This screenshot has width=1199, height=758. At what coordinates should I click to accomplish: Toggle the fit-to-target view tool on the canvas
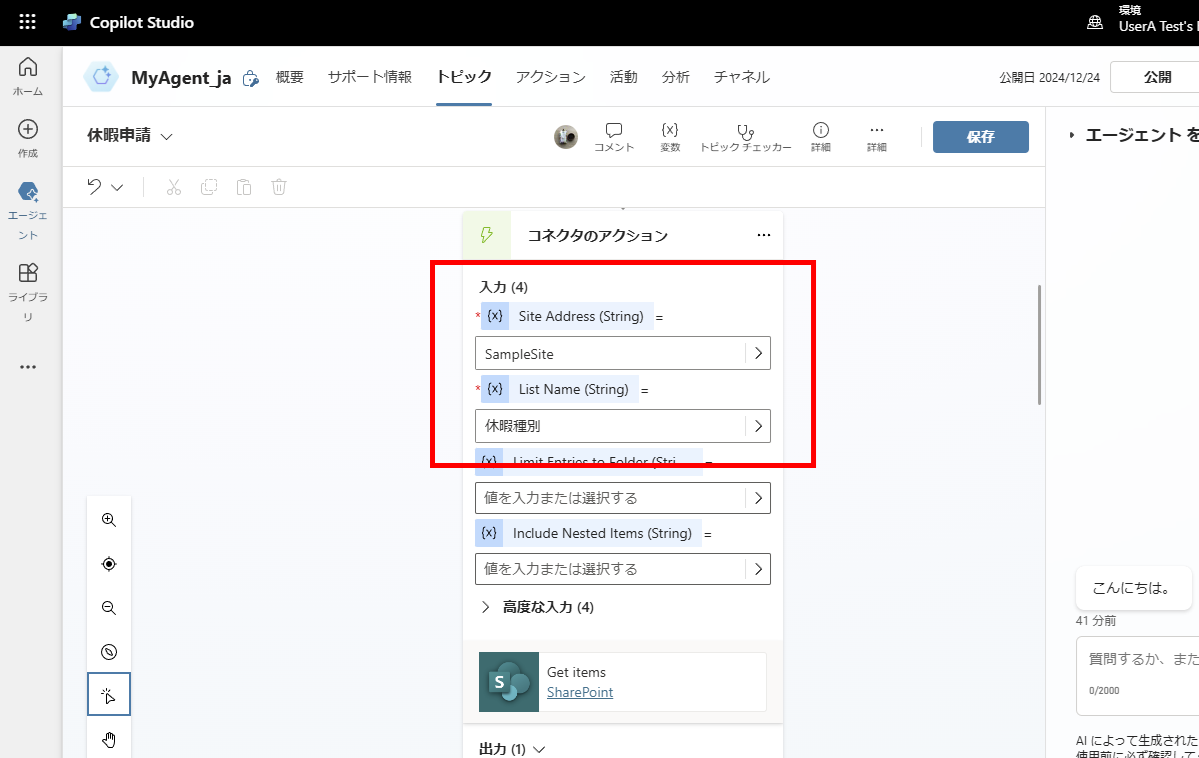(x=108, y=563)
